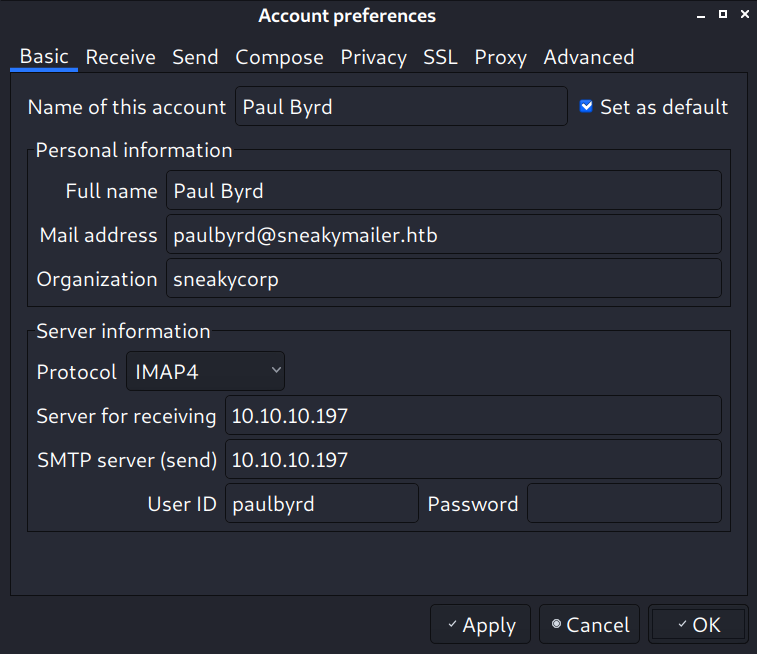Select the Organization input field
The height and width of the screenshot is (654, 757).
click(442, 279)
